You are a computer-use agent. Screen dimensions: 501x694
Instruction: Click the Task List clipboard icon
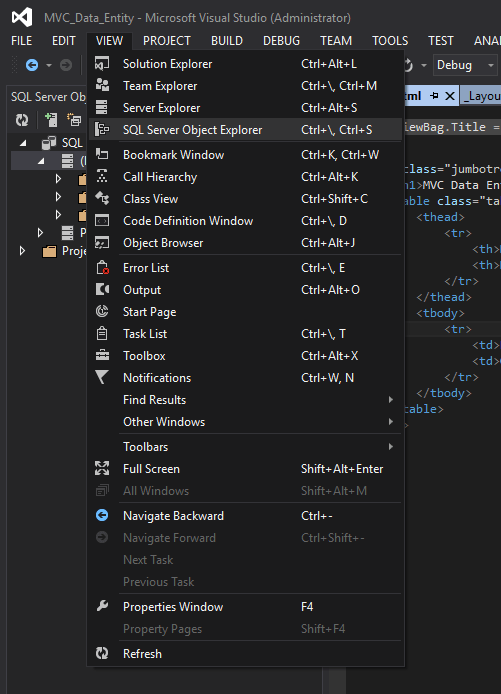tap(102, 333)
